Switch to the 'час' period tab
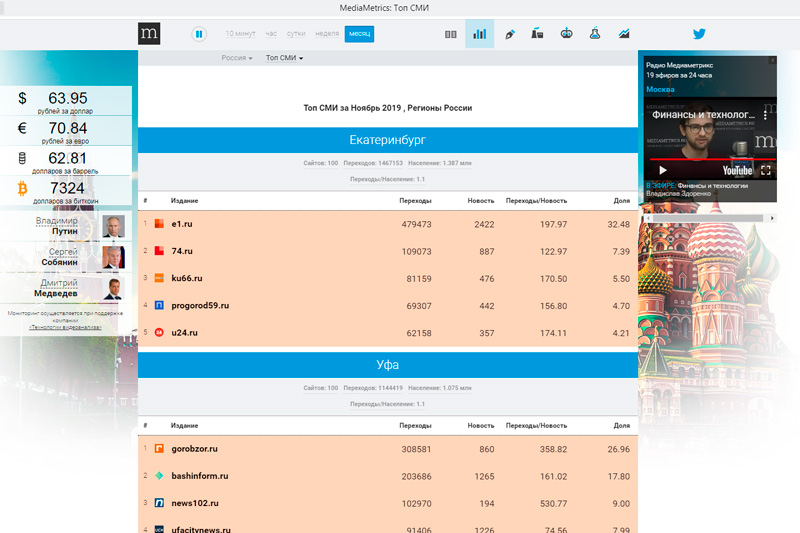The image size is (800, 533). pyautogui.click(x=272, y=34)
